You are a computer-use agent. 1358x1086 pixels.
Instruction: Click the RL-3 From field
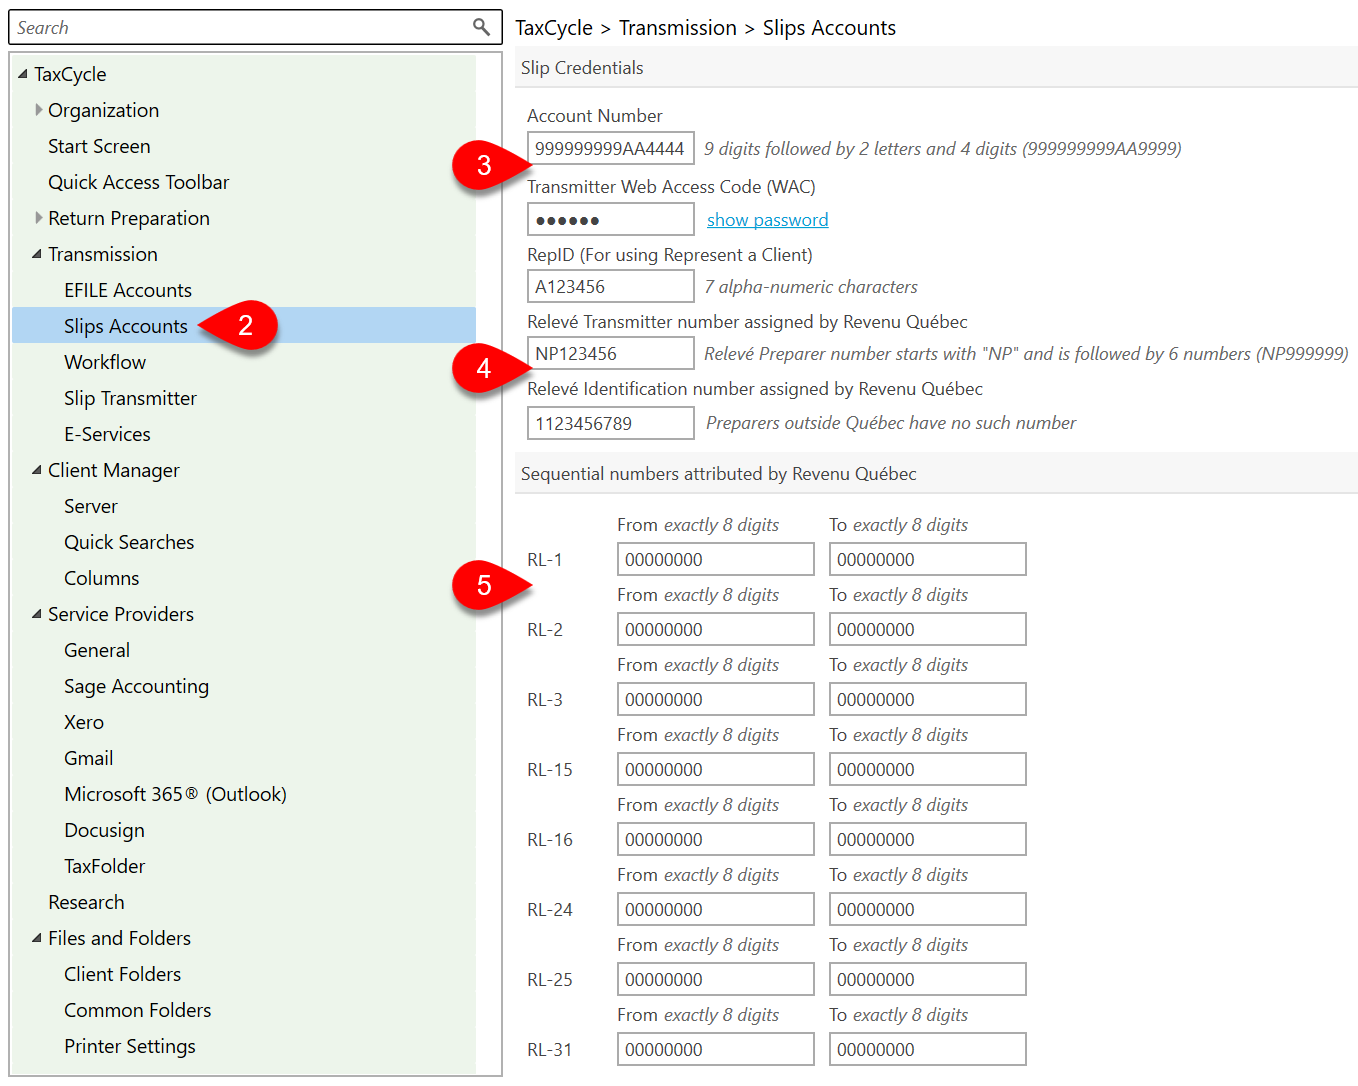tap(716, 699)
